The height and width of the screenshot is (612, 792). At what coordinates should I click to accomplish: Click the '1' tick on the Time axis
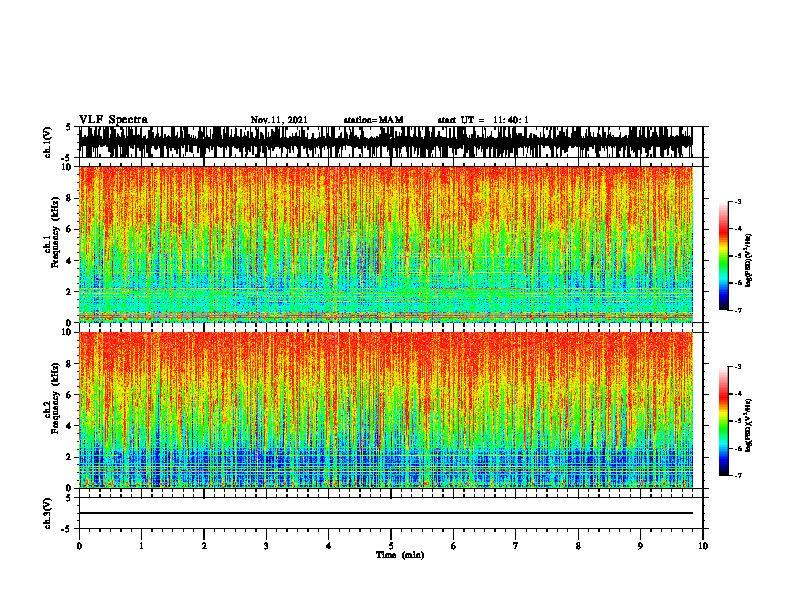(x=141, y=545)
